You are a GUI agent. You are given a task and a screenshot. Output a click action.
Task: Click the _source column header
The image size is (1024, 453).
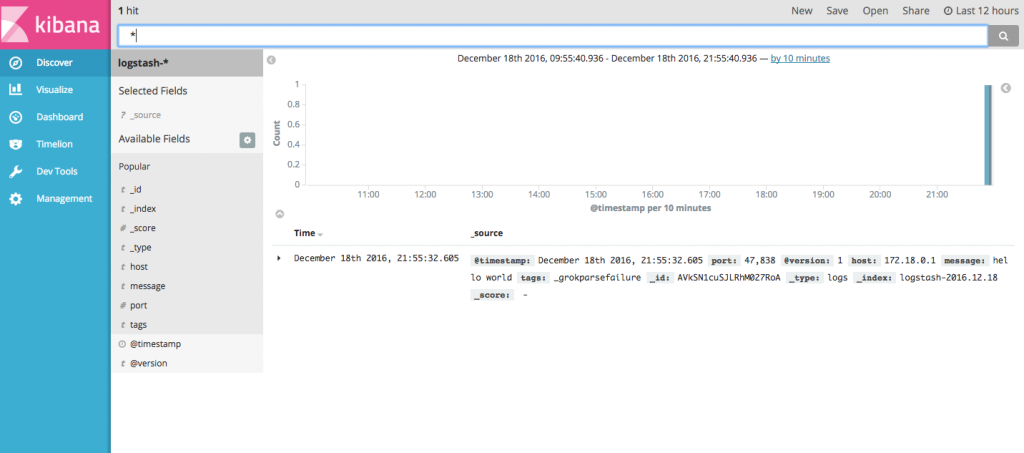coord(486,233)
